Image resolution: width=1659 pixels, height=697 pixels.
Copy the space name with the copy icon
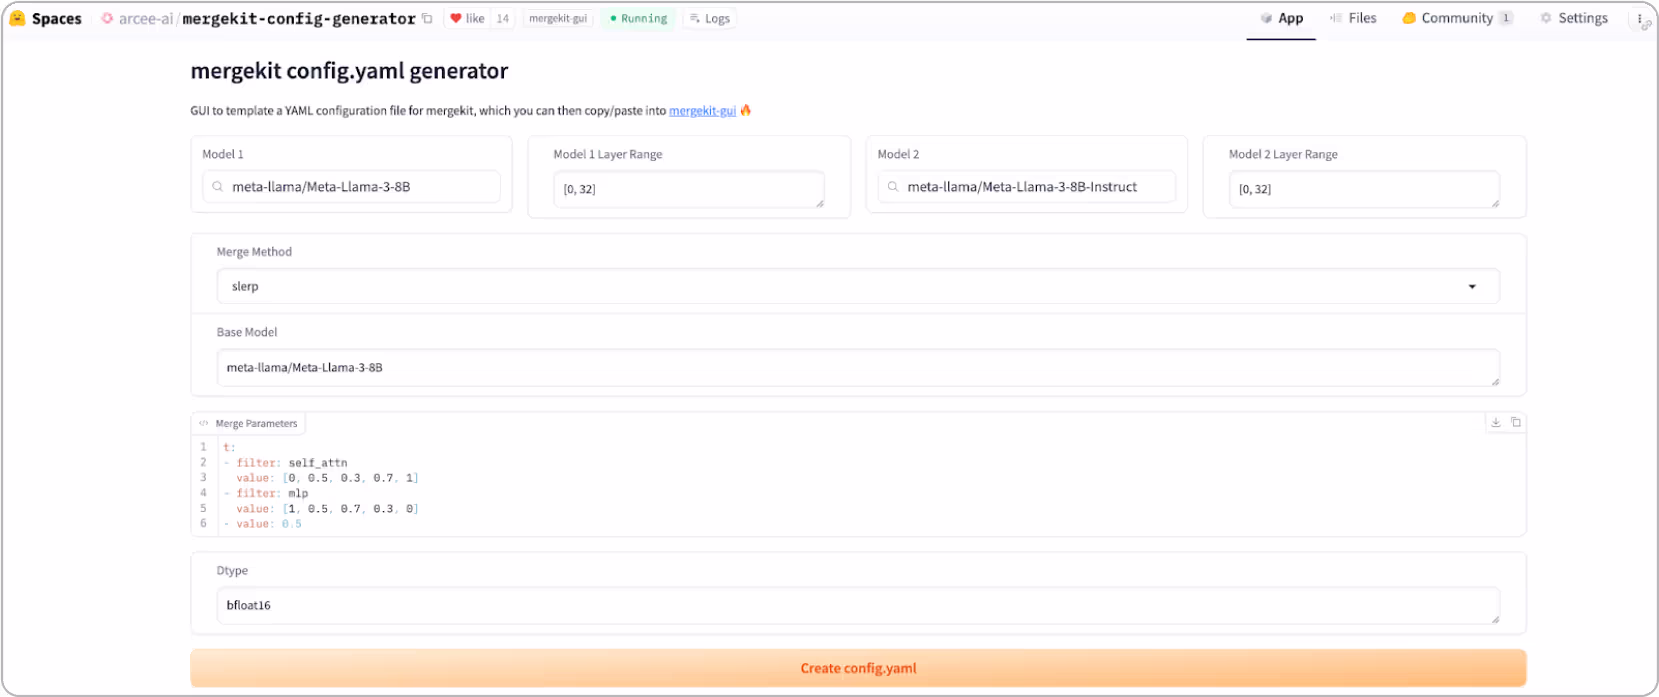[x=427, y=18]
